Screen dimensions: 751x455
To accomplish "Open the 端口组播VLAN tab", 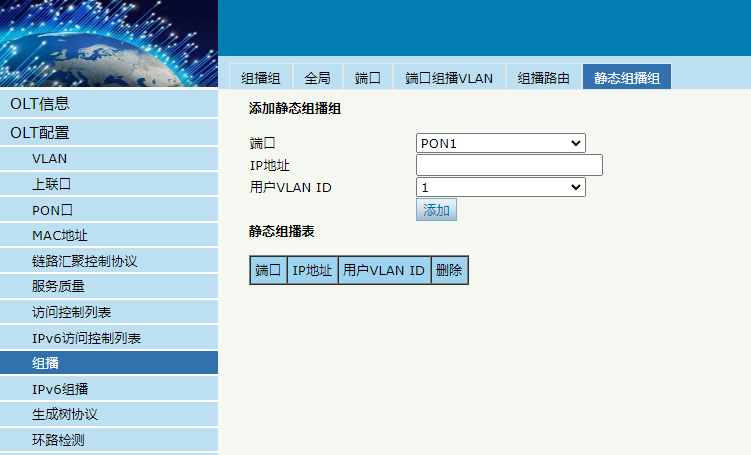I will click(x=449, y=77).
